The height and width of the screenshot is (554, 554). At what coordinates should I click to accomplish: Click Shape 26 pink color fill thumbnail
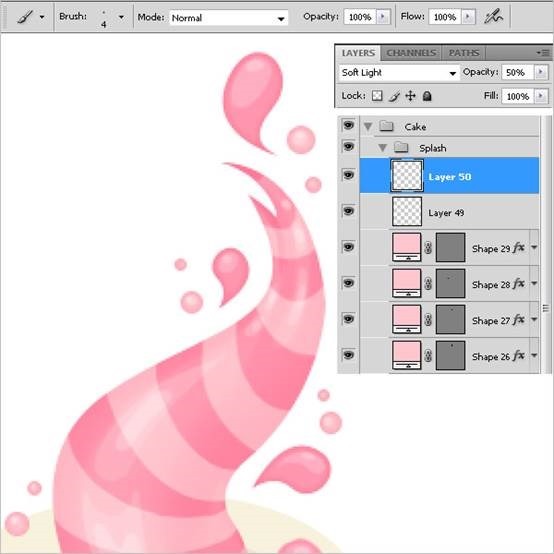coord(407,355)
